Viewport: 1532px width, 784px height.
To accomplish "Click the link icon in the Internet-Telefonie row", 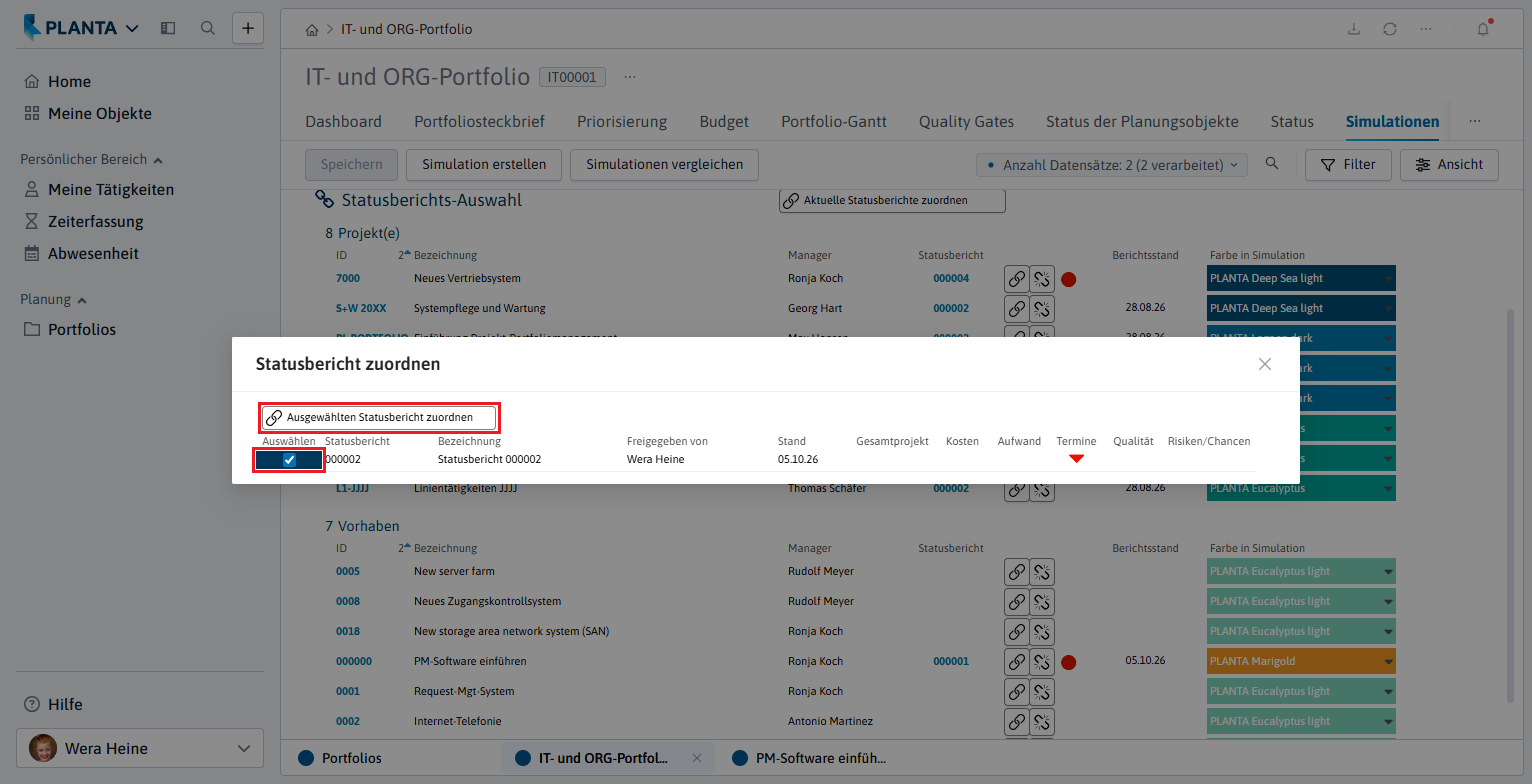I will [1016, 722].
